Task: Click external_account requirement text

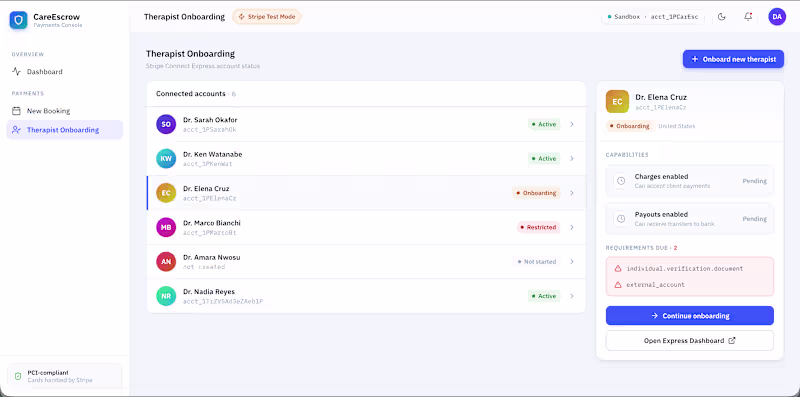Action: [656, 285]
